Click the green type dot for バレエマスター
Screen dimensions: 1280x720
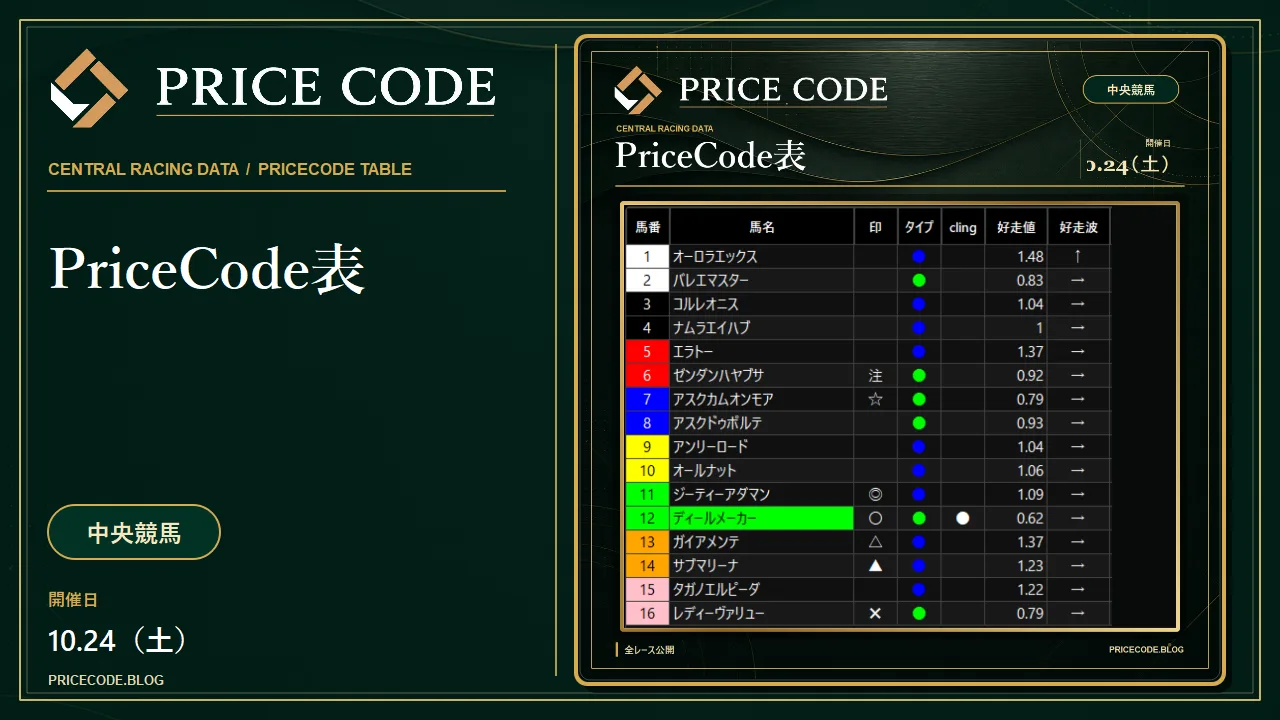click(x=919, y=281)
